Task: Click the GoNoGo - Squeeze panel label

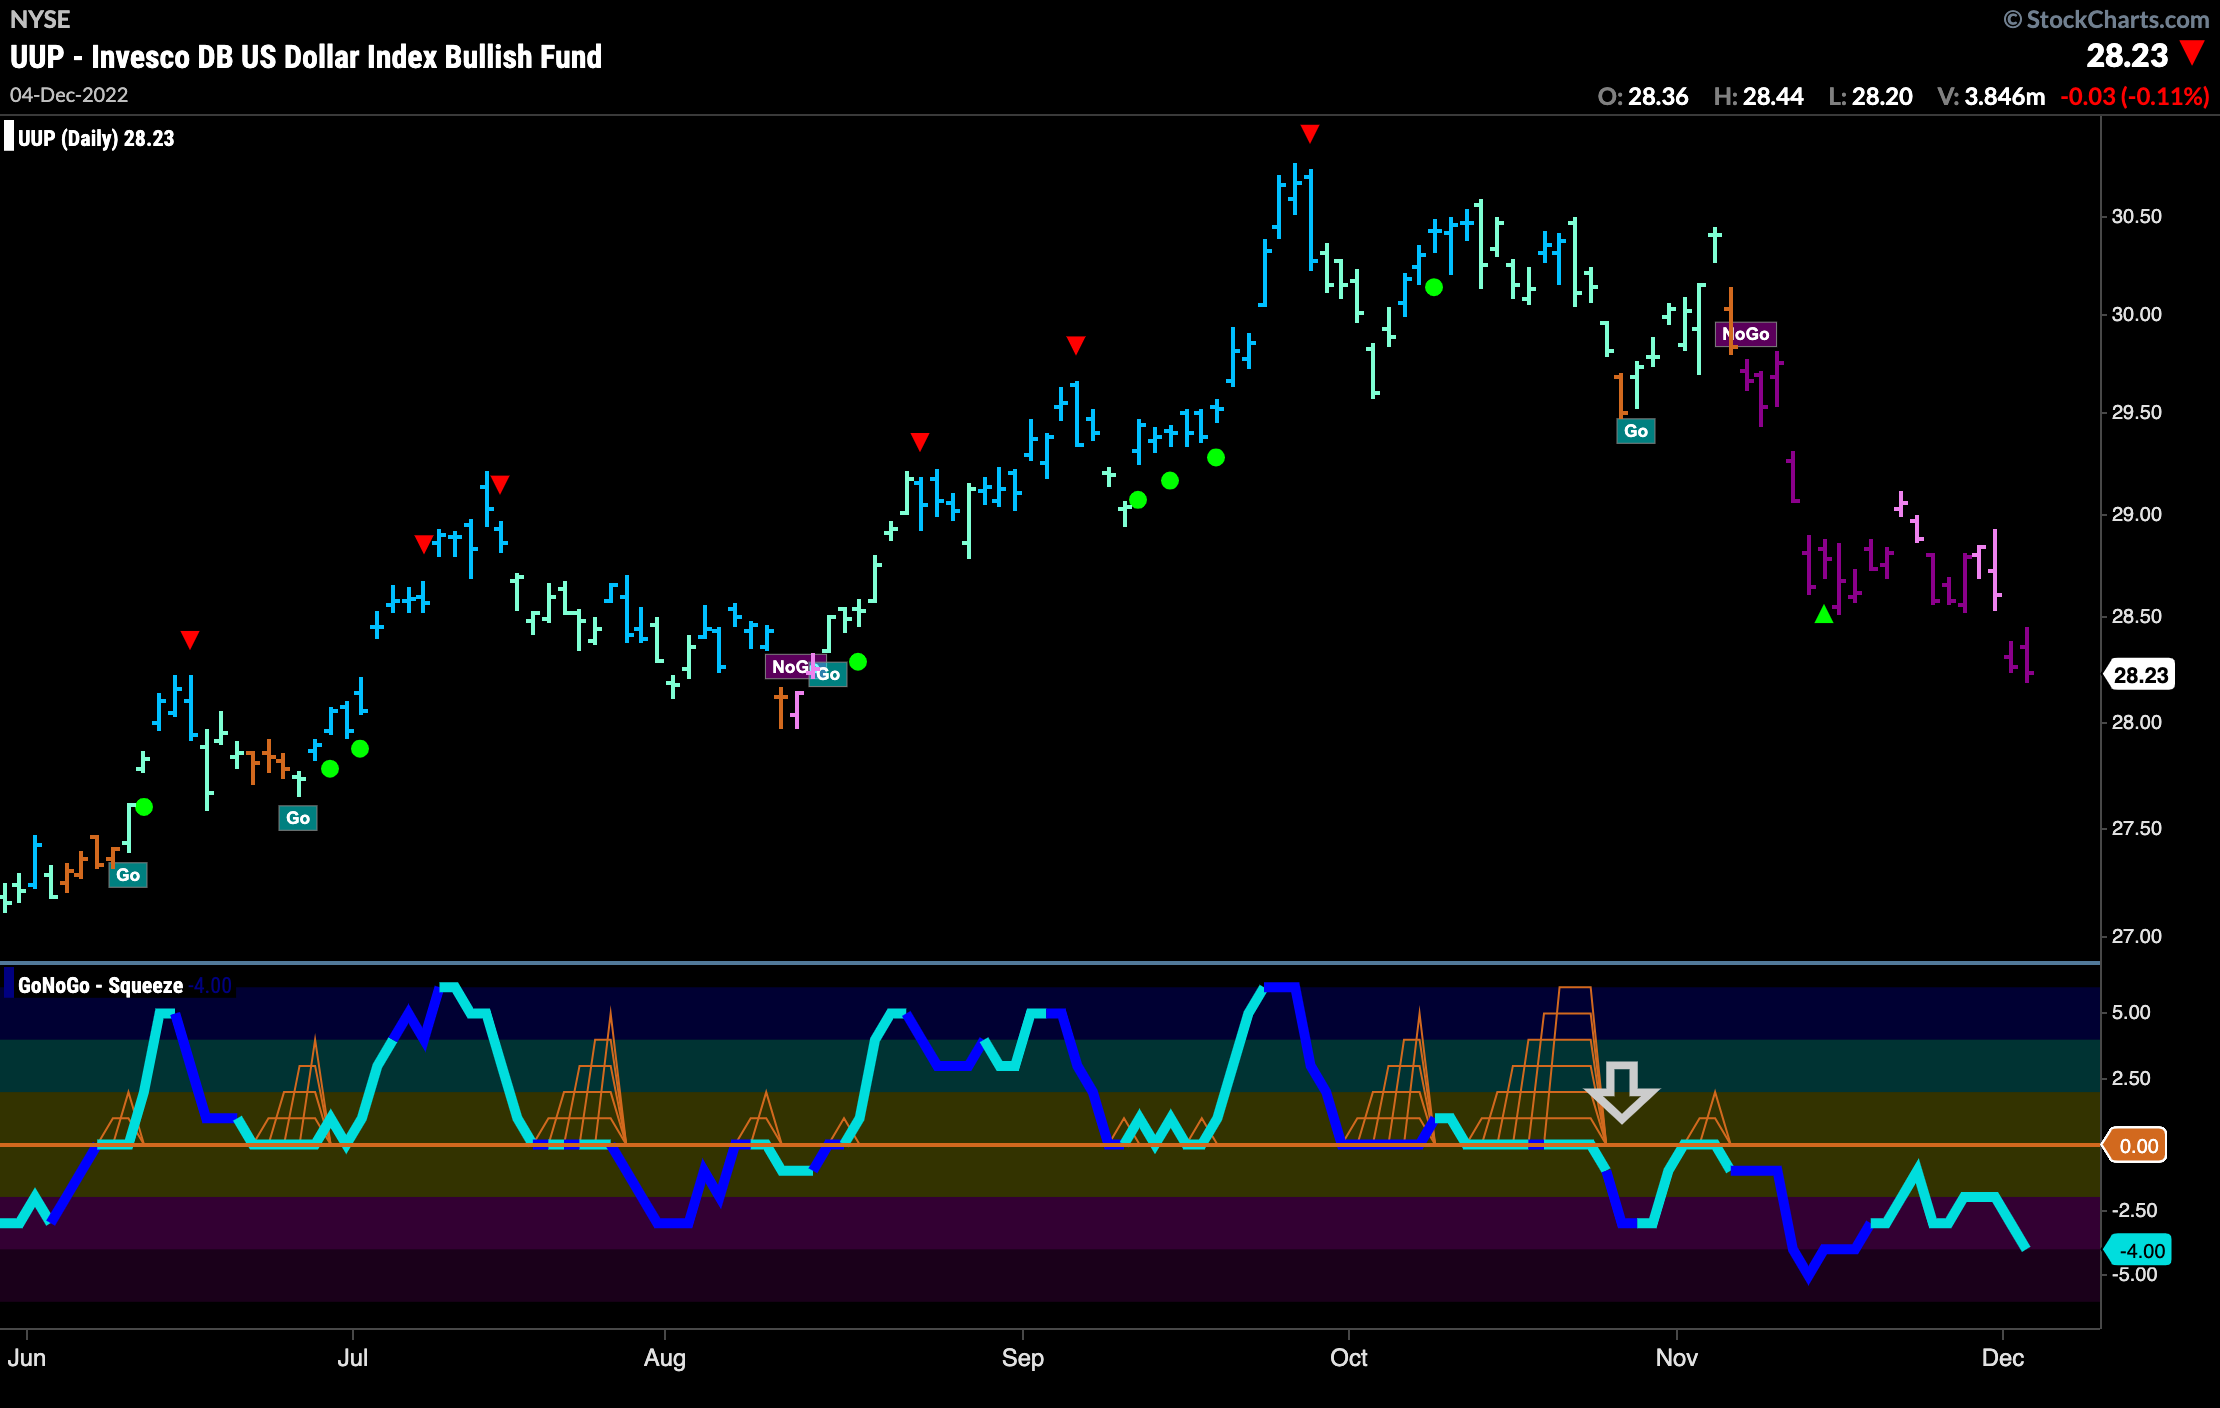Action: coord(100,985)
